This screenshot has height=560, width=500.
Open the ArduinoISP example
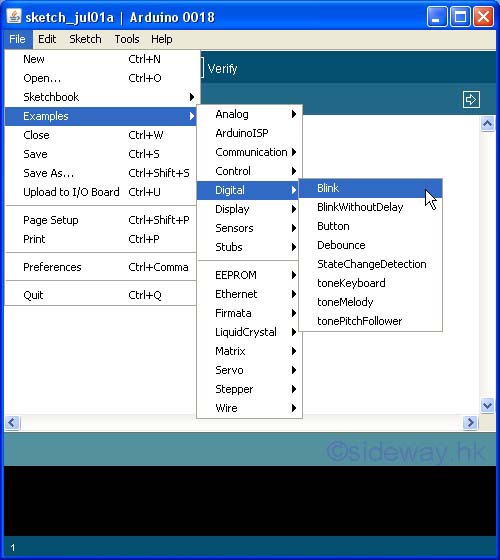tap(250, 133)
